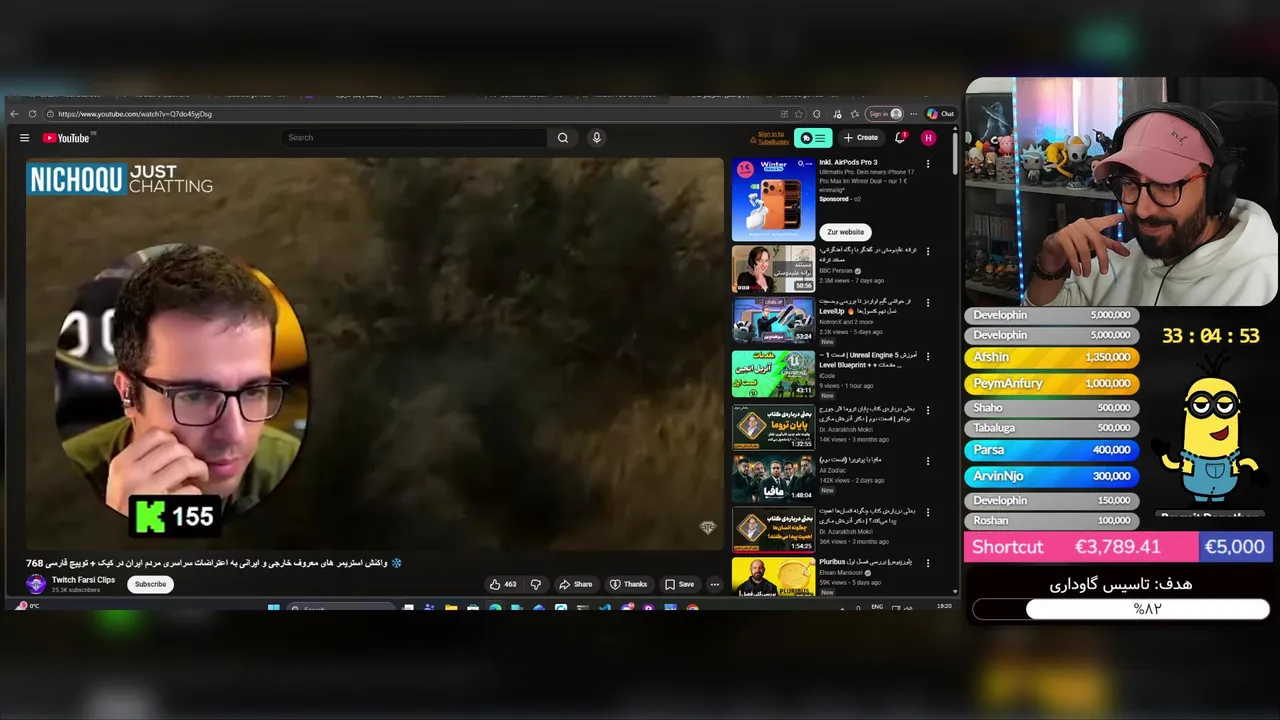Click the Zur website ad button
Viewport: 1280px width, 720px height.
pos(845,232)
